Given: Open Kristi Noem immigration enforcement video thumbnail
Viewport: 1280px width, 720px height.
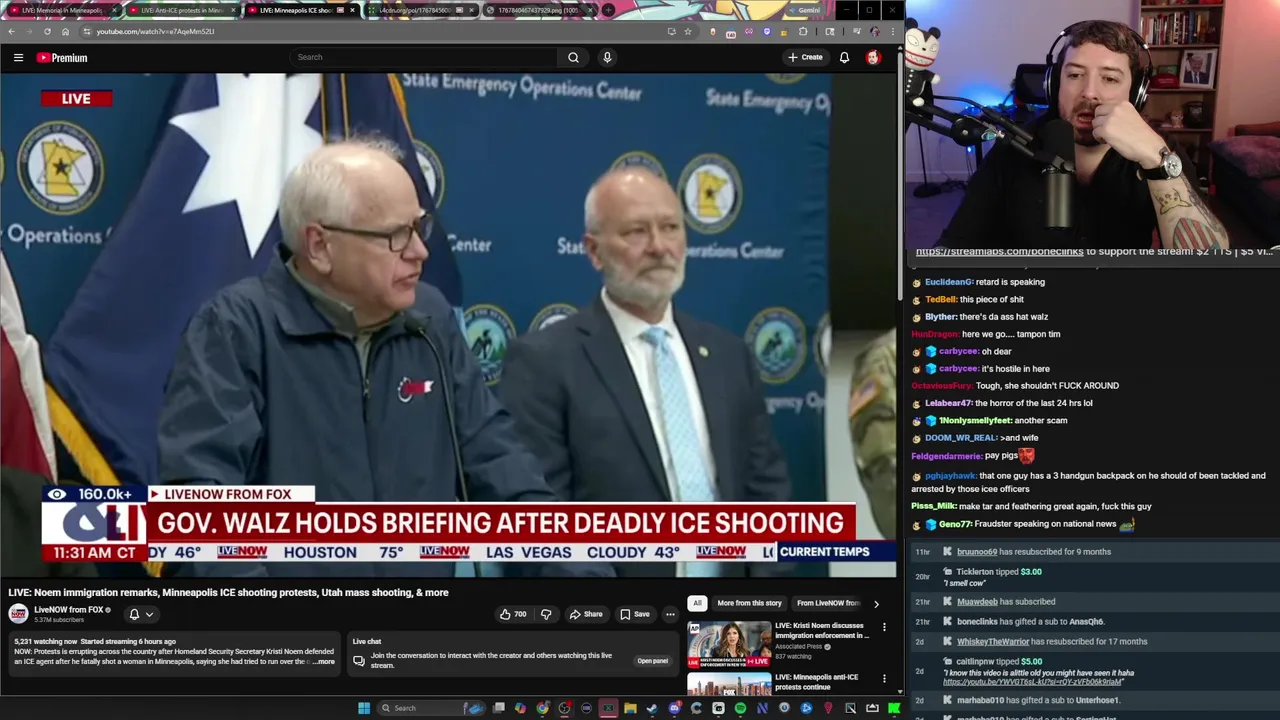Looking at the screenshot, I should [x=729, y=644].
